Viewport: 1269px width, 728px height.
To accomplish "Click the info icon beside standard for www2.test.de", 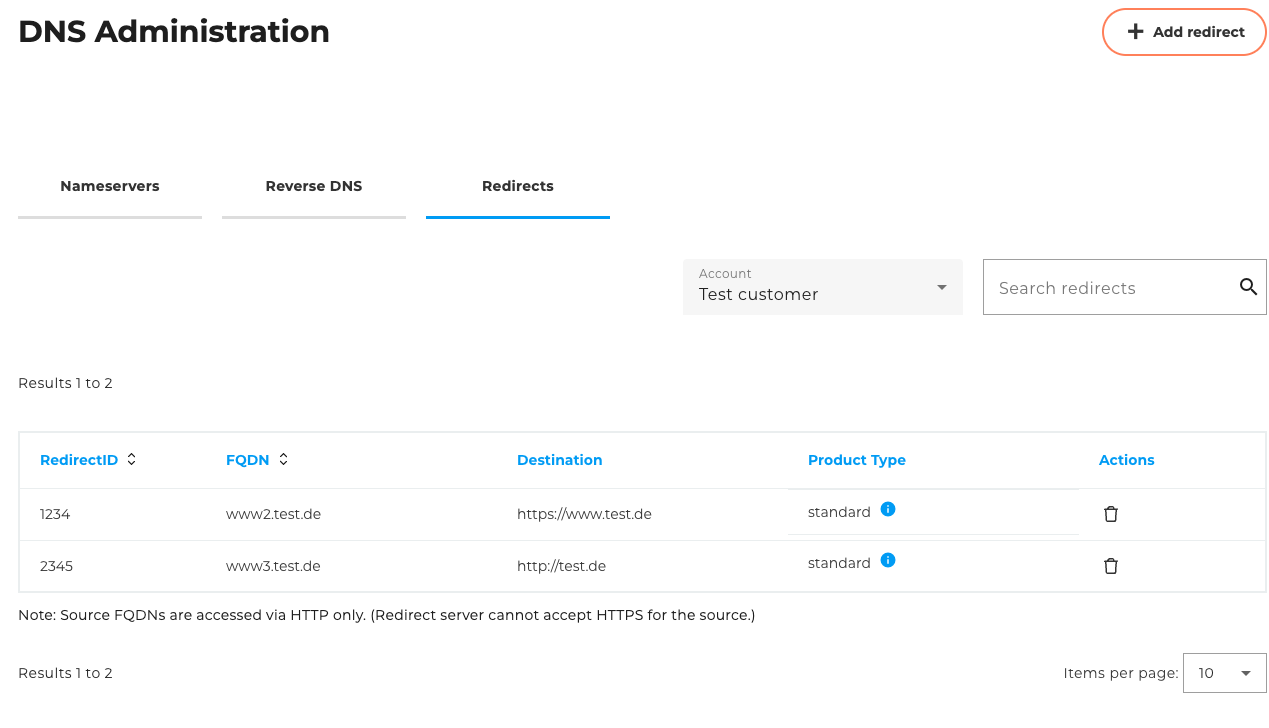I will pos(888,509).
